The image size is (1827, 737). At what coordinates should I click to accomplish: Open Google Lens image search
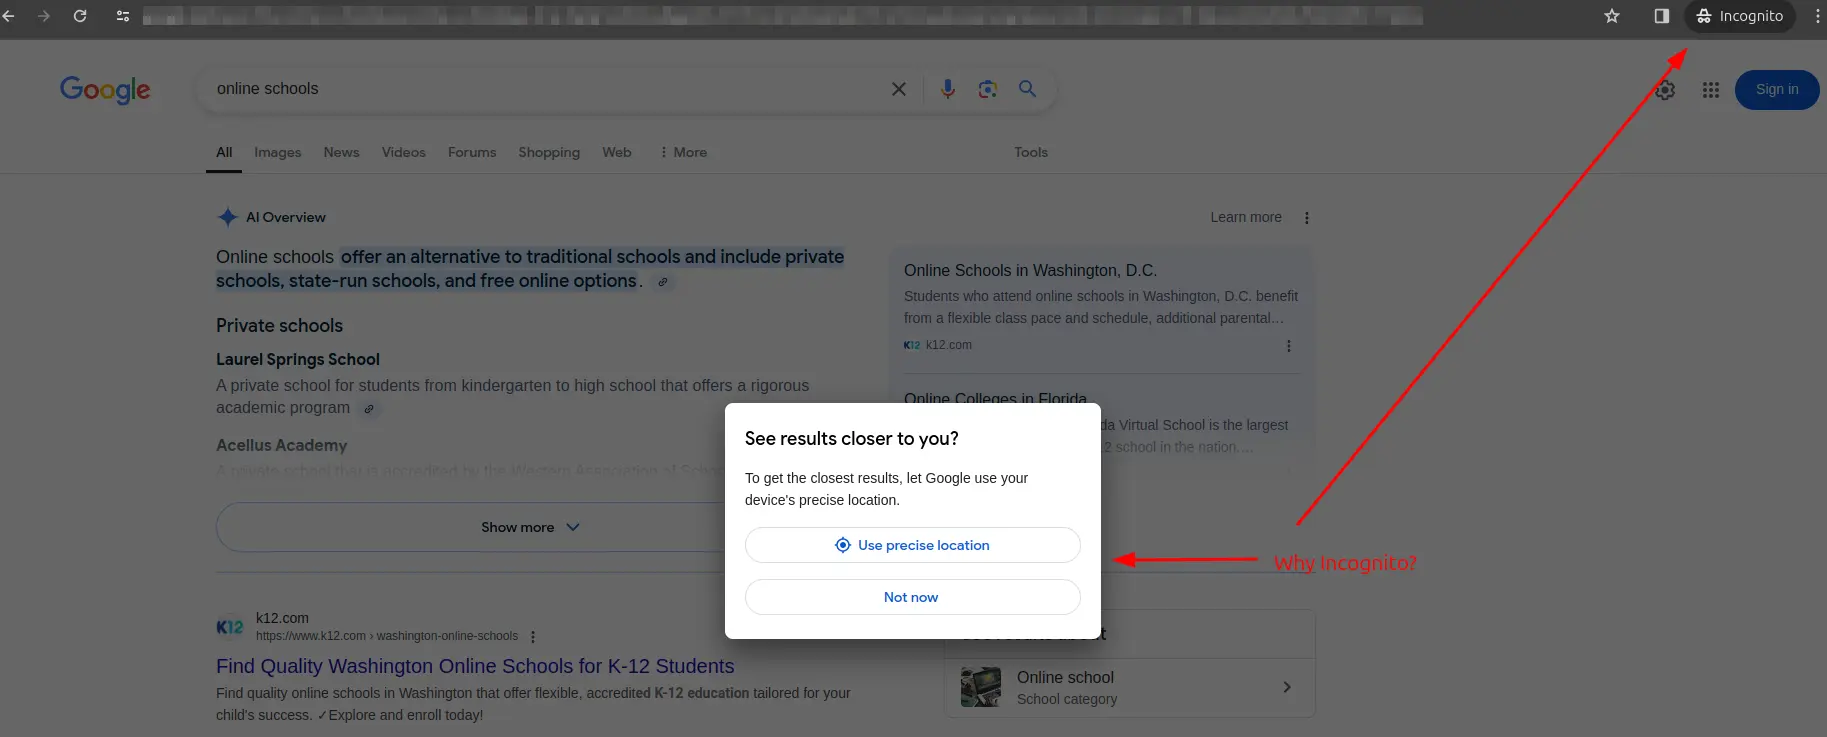tap(987, 89)
